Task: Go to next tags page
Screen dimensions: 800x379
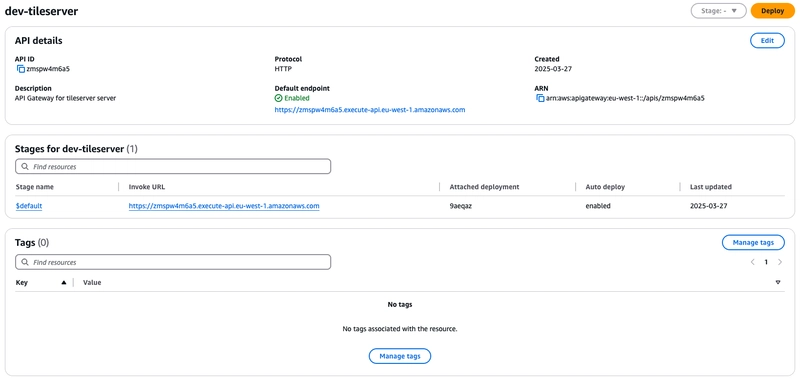Action: [780, 262]
